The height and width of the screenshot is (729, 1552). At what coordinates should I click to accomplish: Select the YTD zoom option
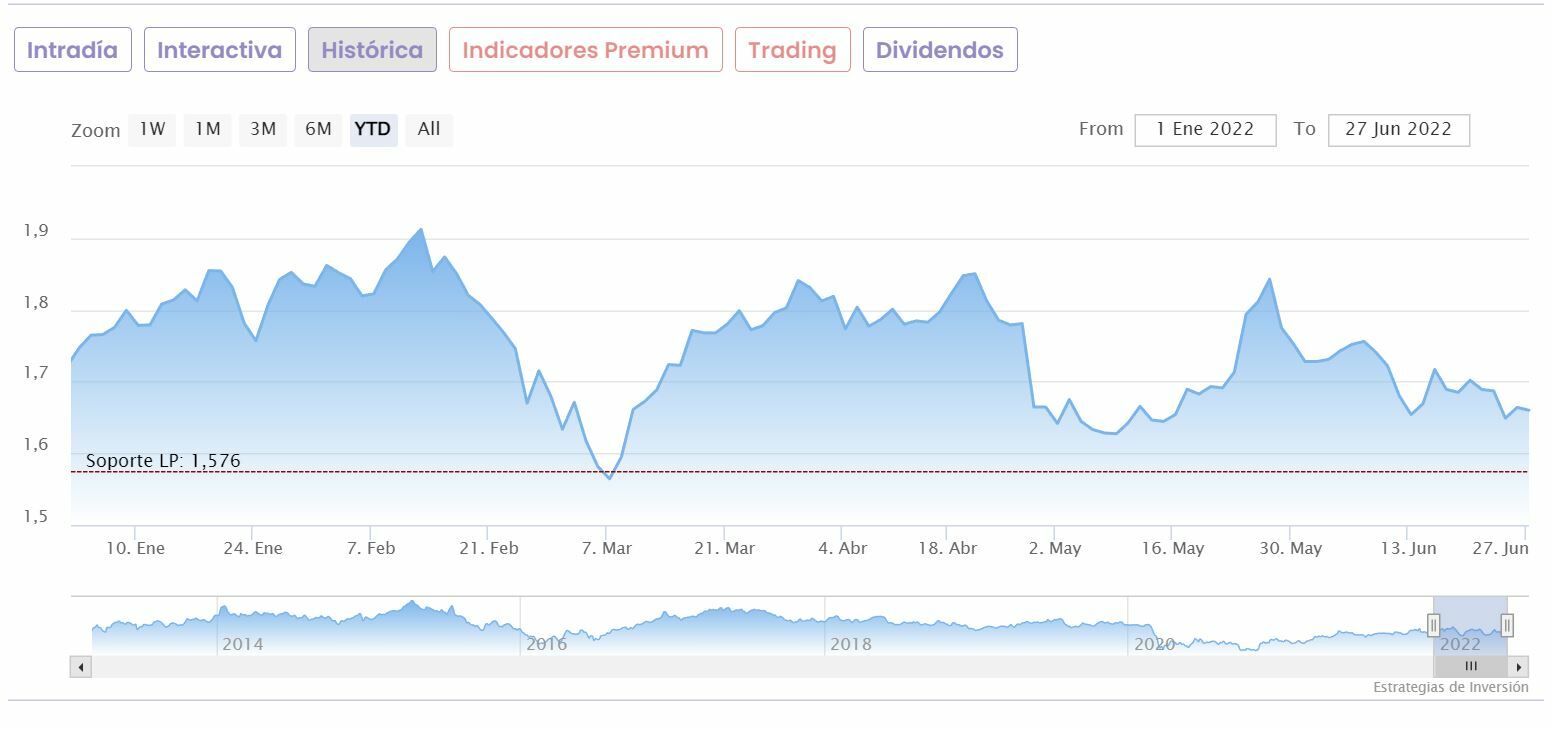(373, 130)
